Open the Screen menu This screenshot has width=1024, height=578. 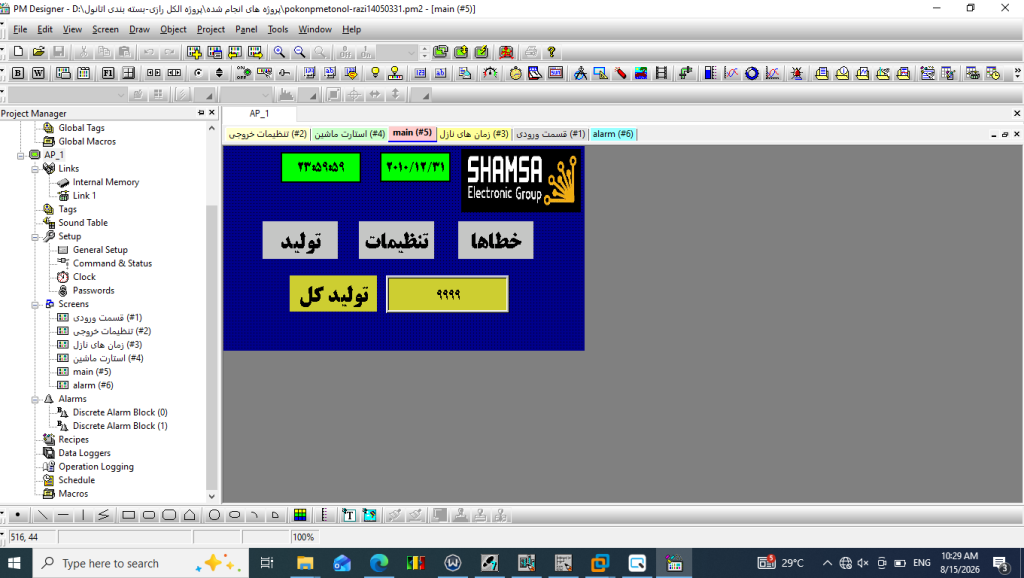click(x=105, y=29)
